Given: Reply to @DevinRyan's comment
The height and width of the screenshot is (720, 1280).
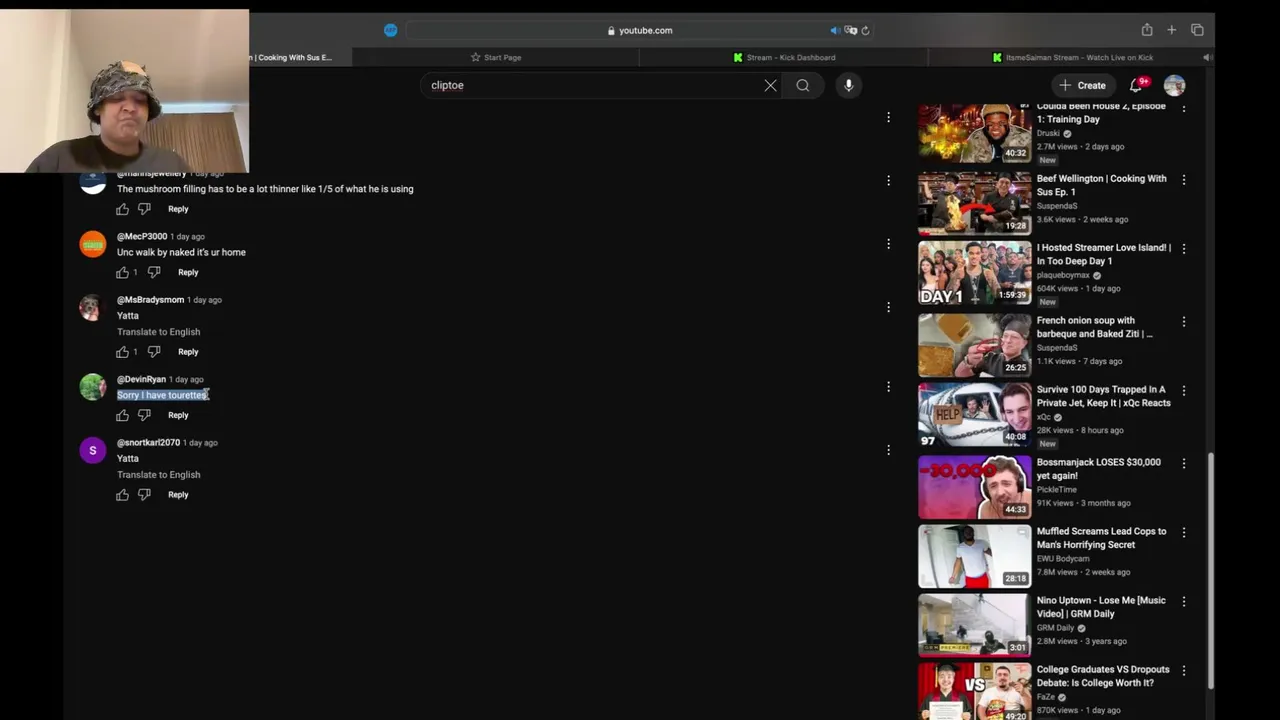Looking at the screenshot, I should (178, 415).
